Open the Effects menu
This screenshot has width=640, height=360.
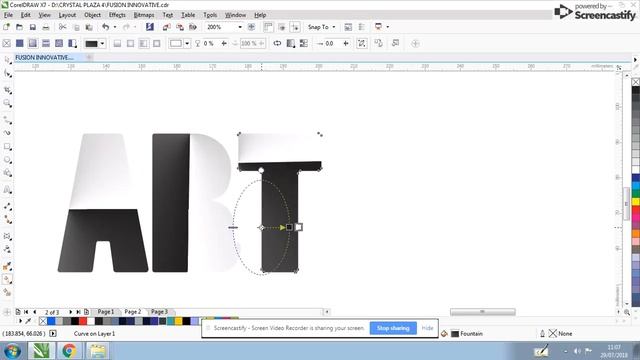[117, 15]
